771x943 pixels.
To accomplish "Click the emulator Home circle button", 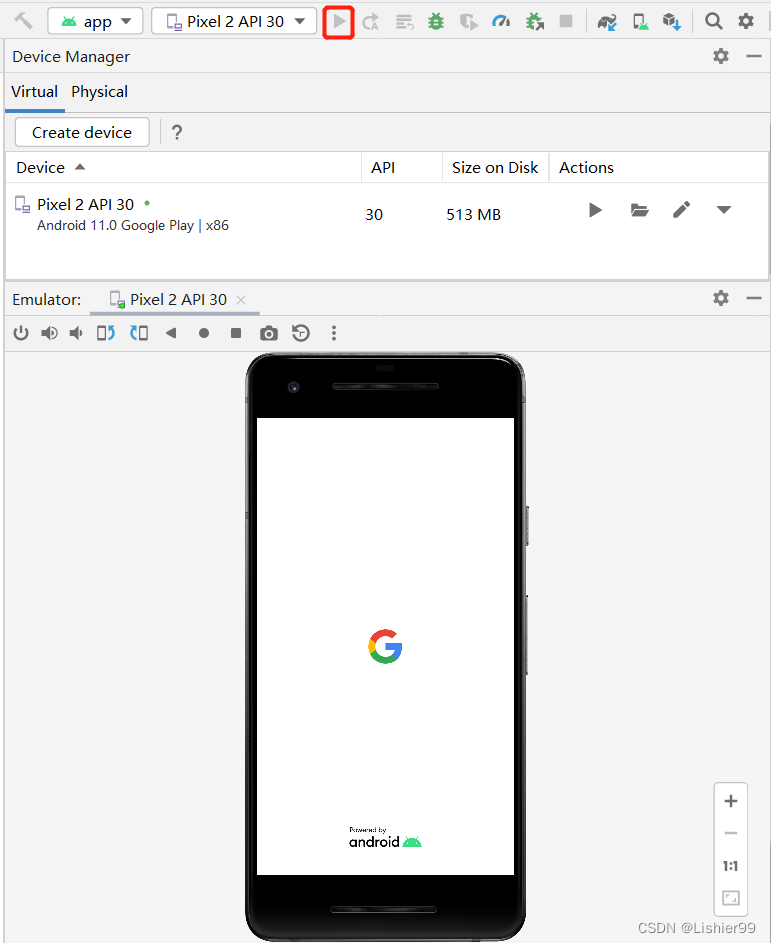I will coord(204,333).
